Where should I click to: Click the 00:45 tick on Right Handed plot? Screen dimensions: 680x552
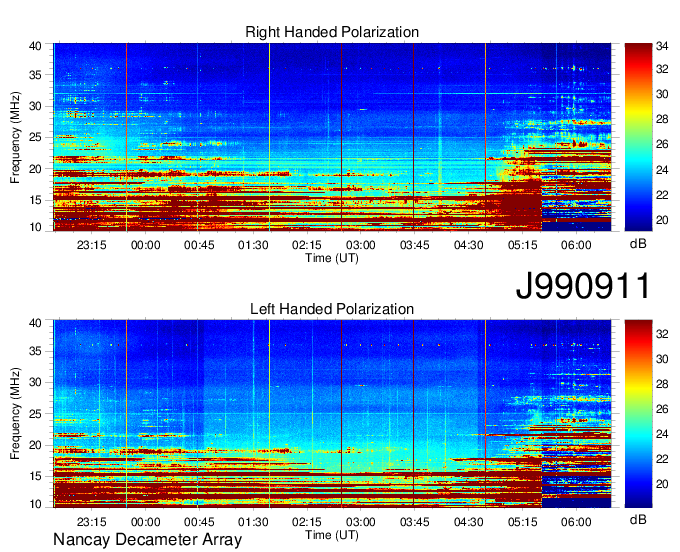click(x=199, y=245)
